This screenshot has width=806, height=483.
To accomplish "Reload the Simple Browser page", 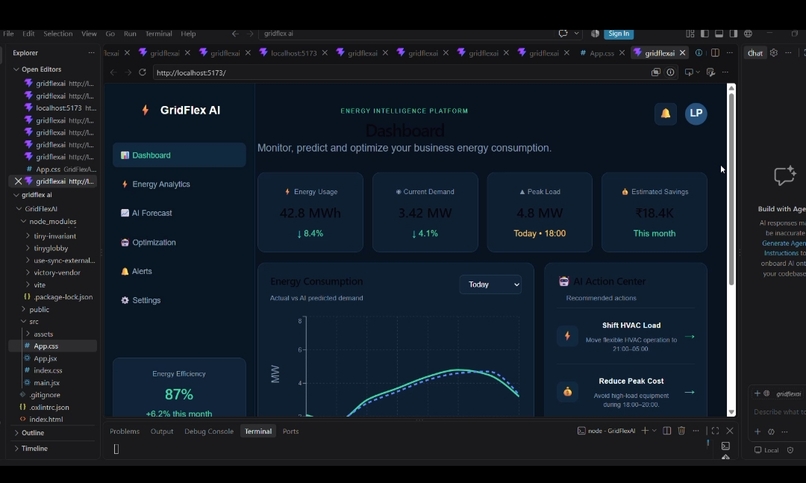I will pyautogui.click(x=142, y=72).
